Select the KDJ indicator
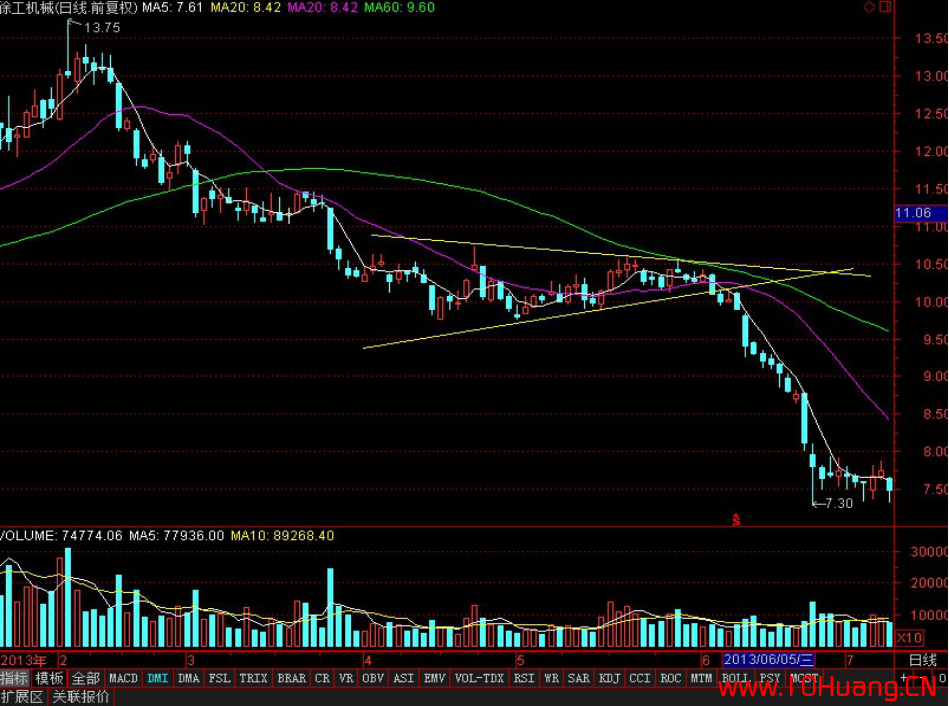 coord(609,678)
